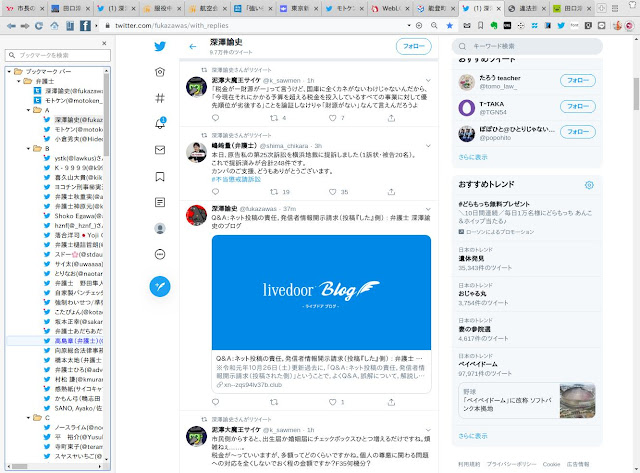Open the livedoor Blog link card image
This screenshot has height=473, width=640.
click(x=321, y=292)
